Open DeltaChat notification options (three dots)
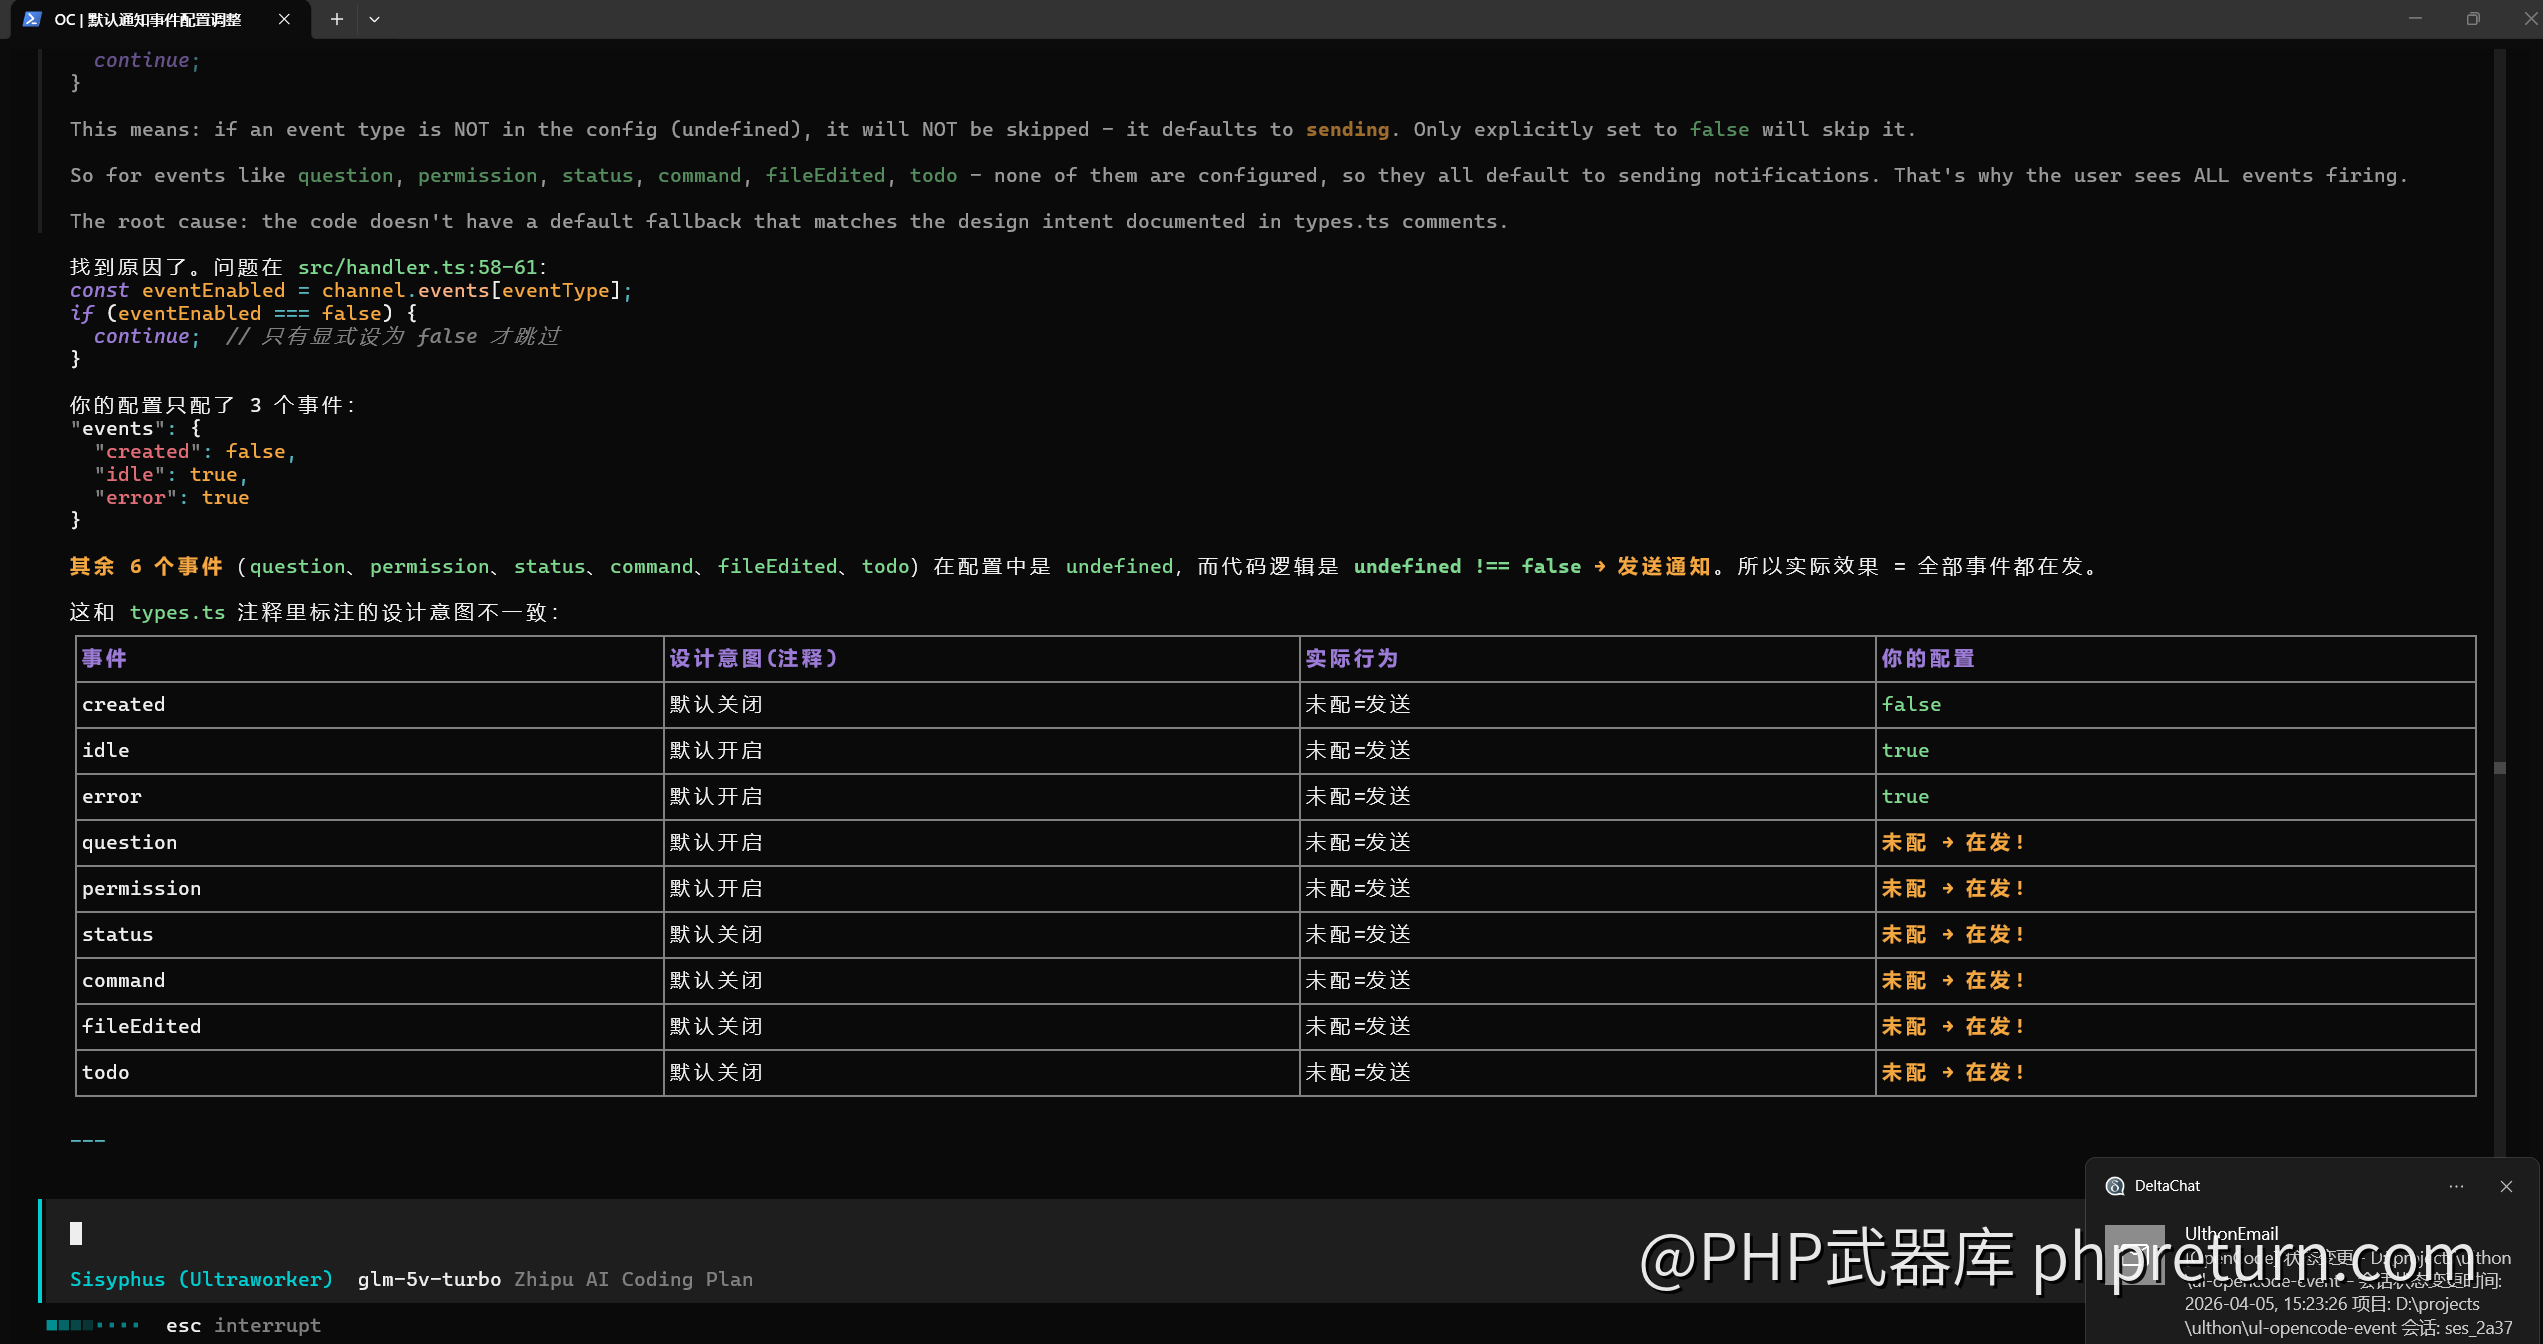Viewport: 2543px width, 1344px height. pyautogui.click(x=2456, y=1186)
